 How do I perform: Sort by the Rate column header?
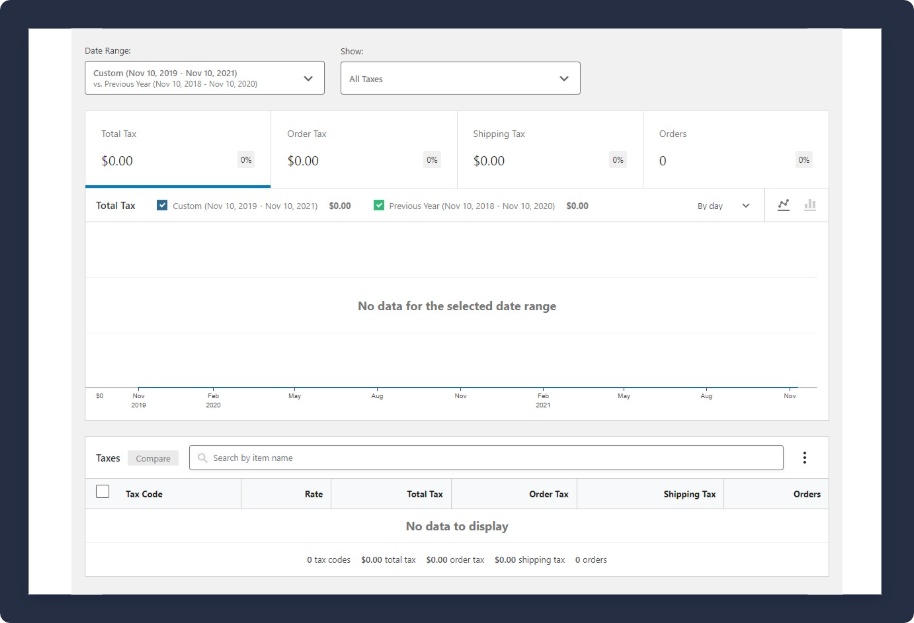(x=313, y=494)
